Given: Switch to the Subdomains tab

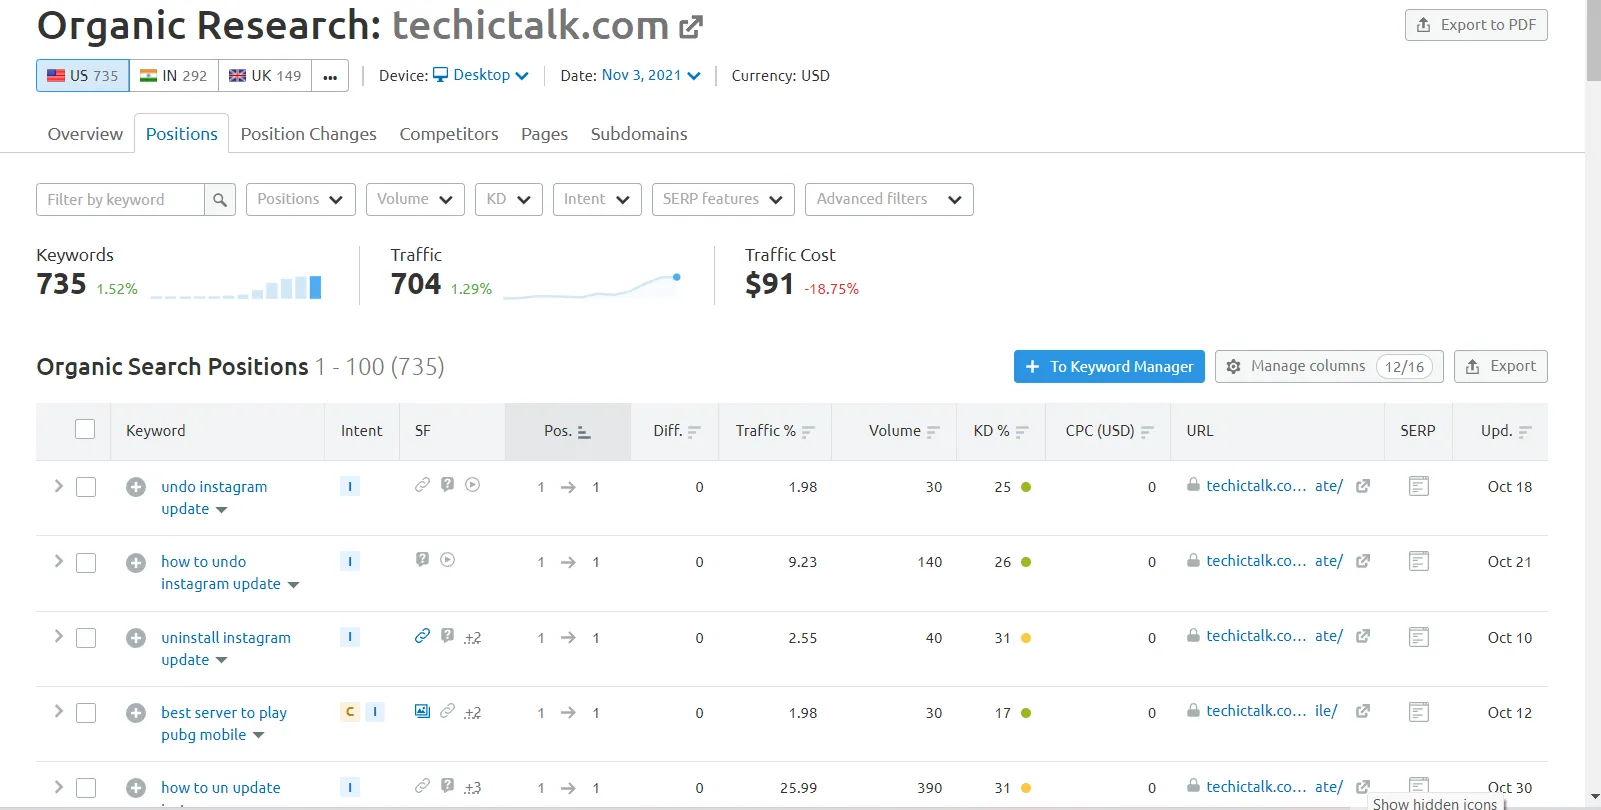Looking at the screenshot, I should [x=639, y=134].
